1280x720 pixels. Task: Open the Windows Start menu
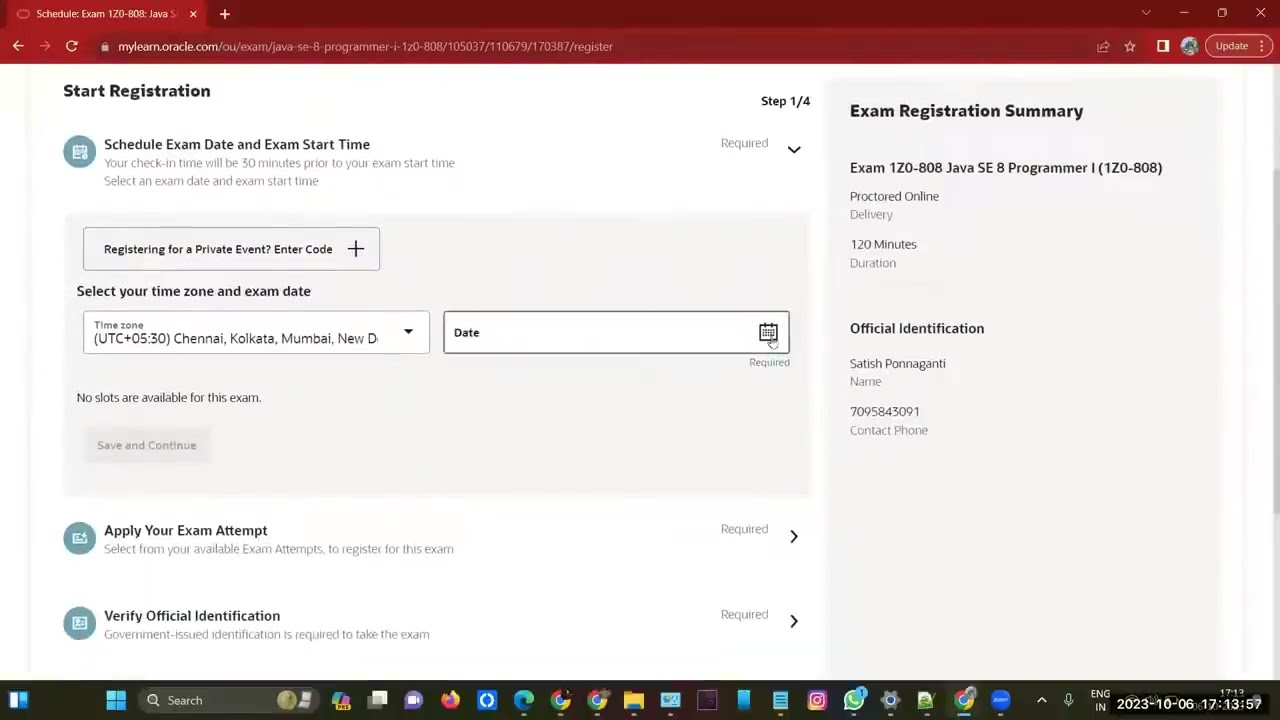(116, 700)
